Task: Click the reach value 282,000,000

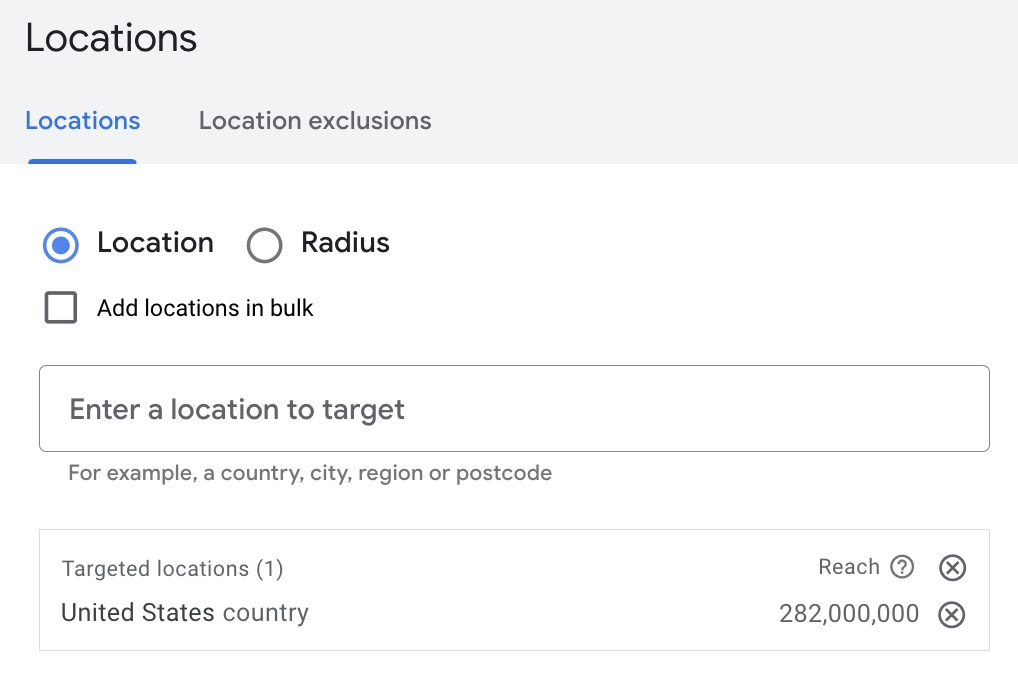Action: (x=848, y=614)
